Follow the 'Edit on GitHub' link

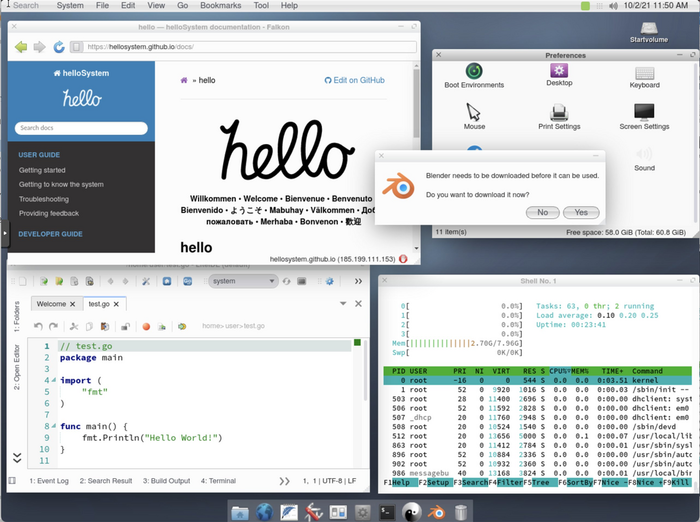click(356, 80)
